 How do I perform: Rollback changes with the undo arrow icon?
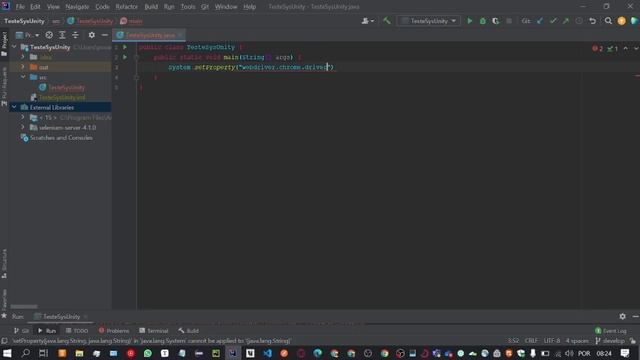click(x=593, y=21)
